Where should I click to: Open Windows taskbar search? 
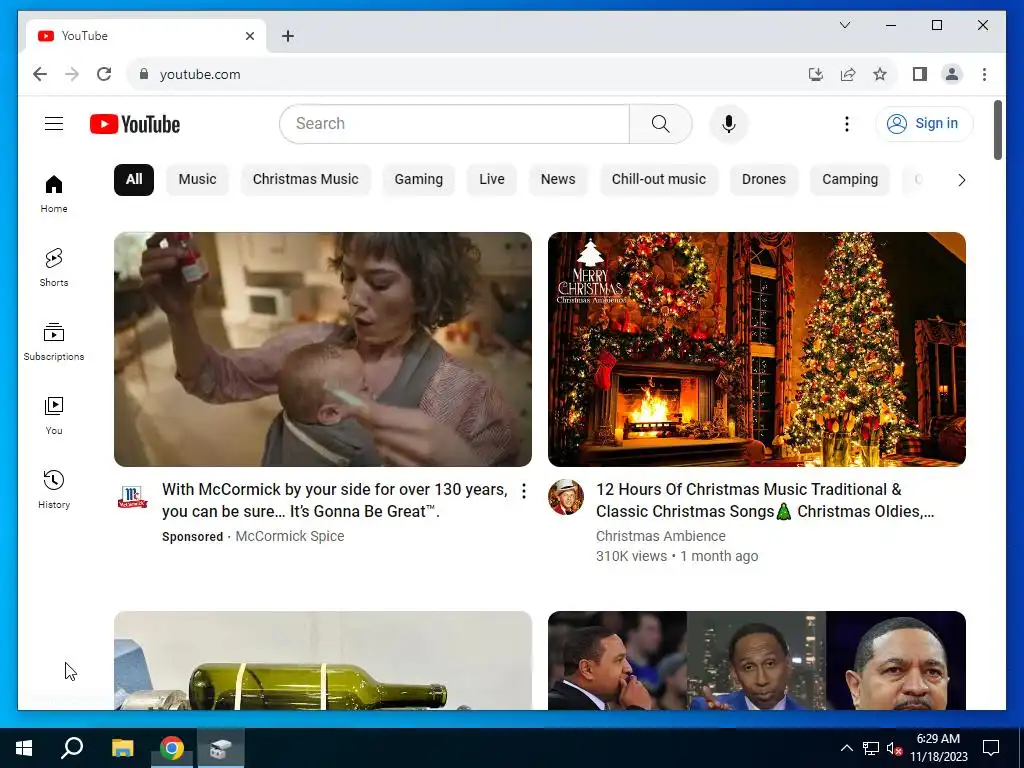(x=72, y=748)
